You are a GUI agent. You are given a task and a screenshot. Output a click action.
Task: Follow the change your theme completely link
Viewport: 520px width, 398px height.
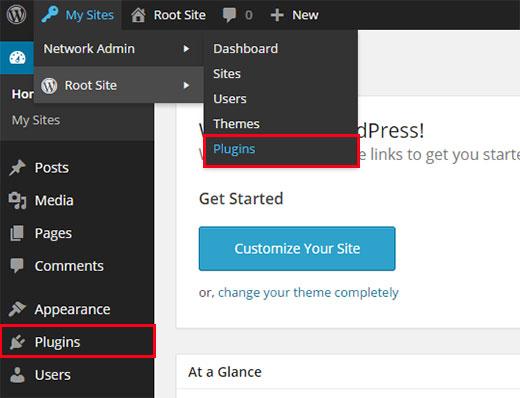(308, 293)
